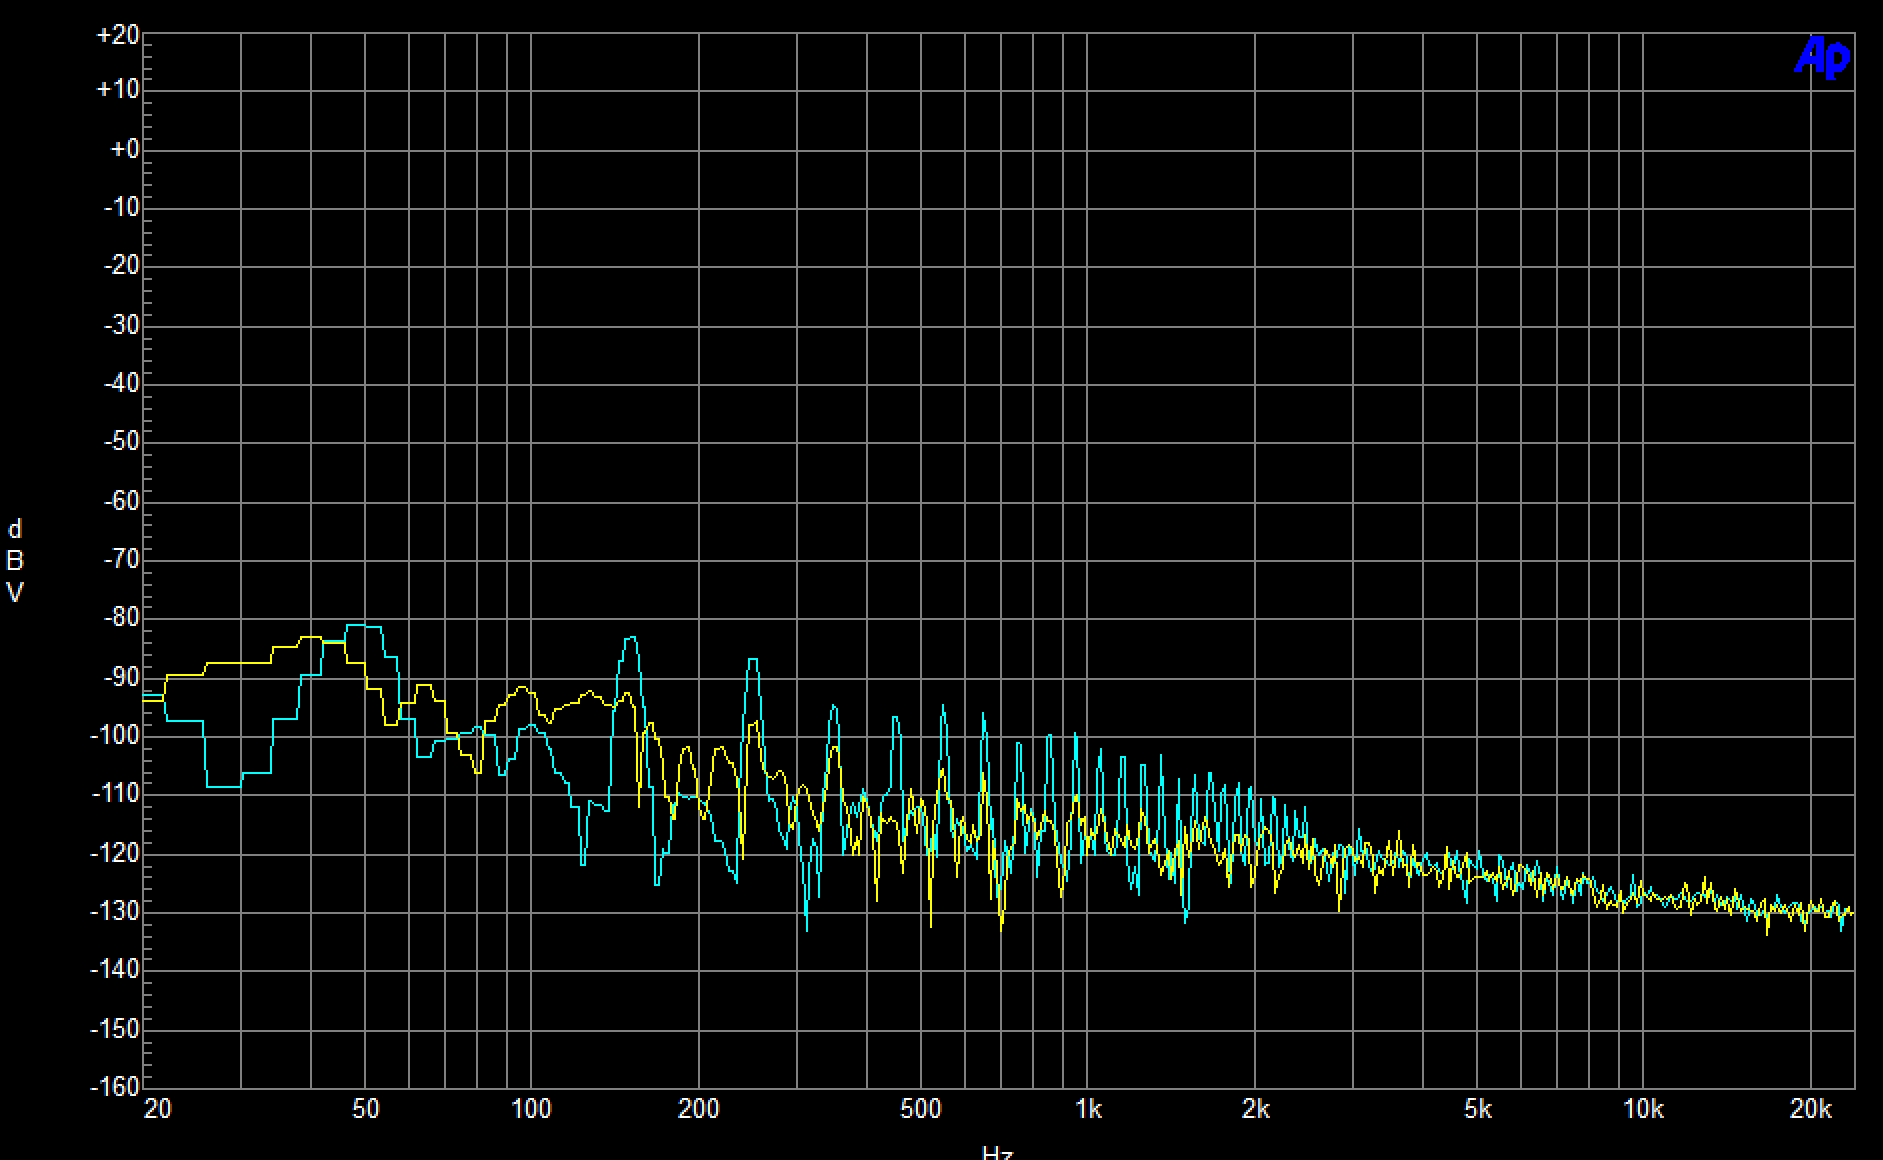Click the 2k x-axis label
The height and width of the screenshot is (1160, 1883).
[x=1256, y=1109]
